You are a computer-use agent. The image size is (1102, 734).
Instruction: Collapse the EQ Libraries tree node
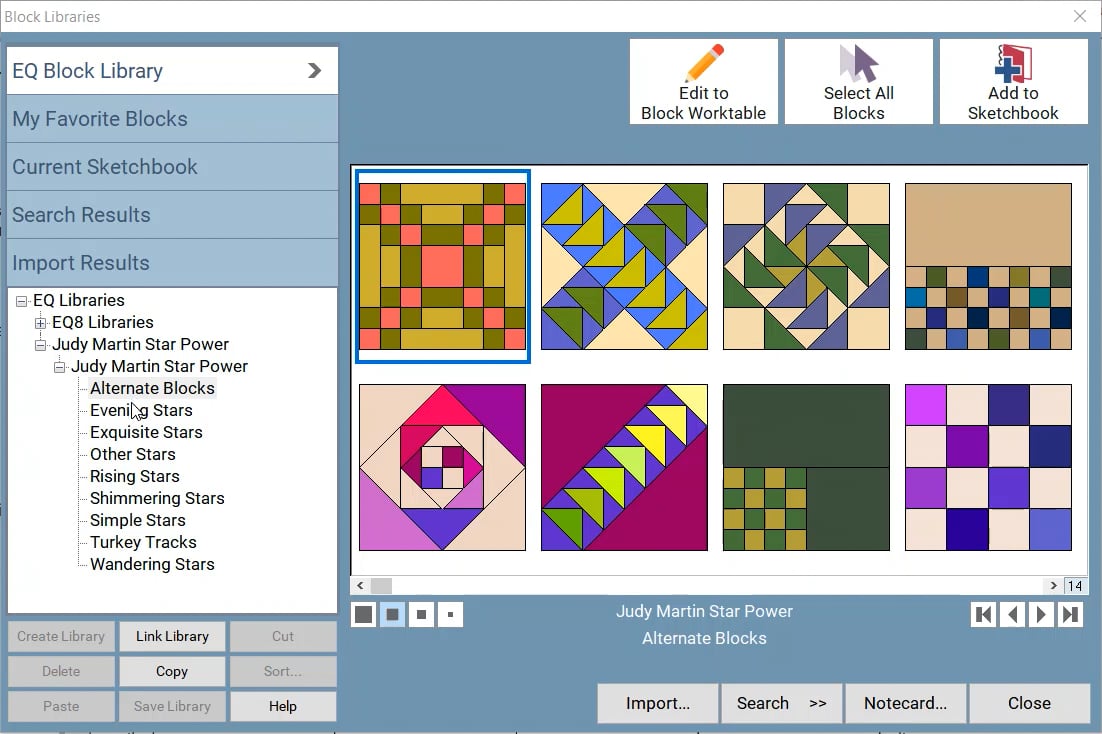tap(22, 301)
